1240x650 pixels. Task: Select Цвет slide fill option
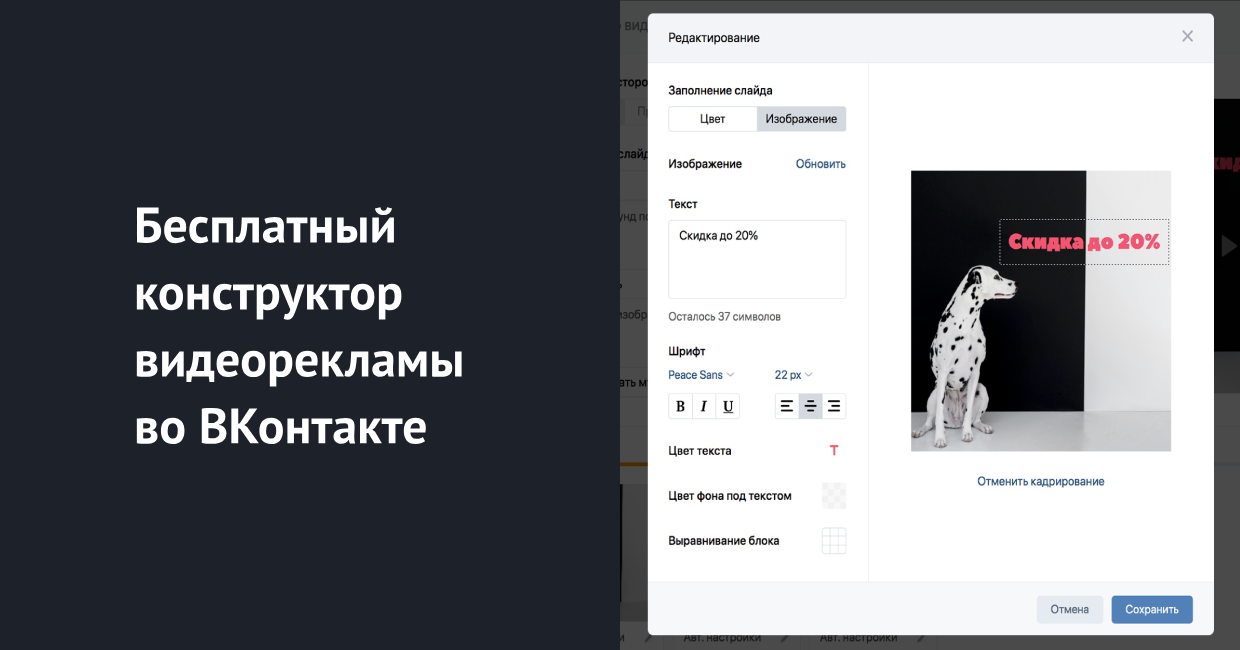713,119
